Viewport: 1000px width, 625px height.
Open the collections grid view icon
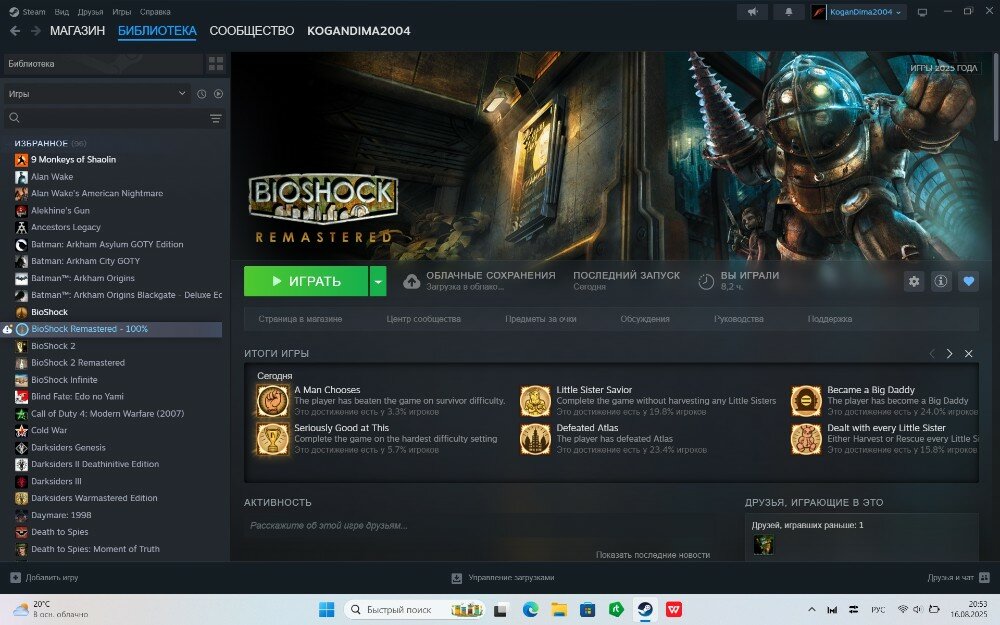(x=216, y=63)
